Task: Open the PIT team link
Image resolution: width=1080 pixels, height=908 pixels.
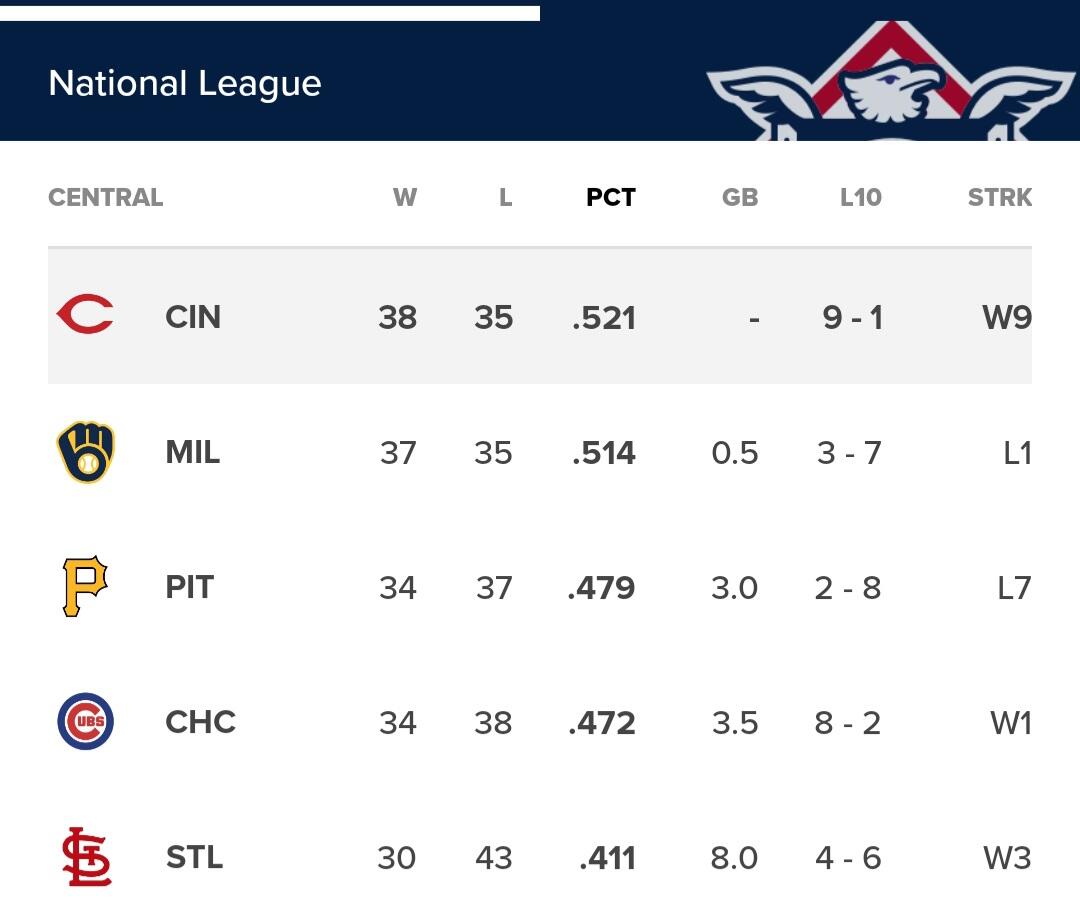Action: click(190, 587)
